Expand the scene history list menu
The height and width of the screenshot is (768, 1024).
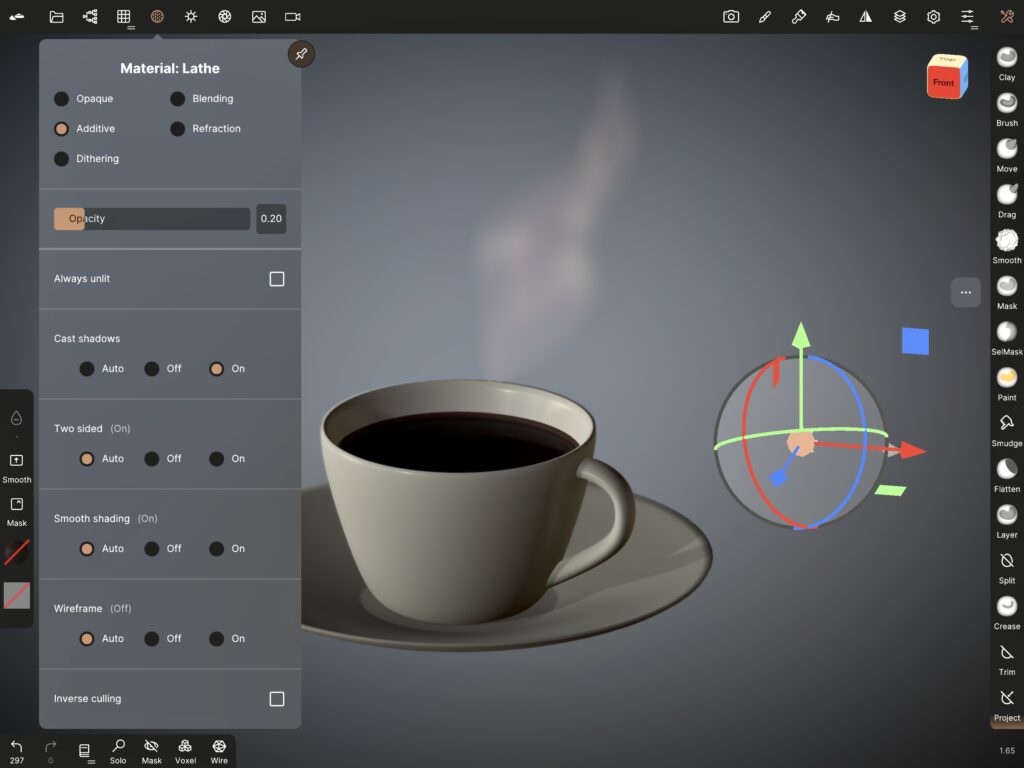(x=85, y=751)
